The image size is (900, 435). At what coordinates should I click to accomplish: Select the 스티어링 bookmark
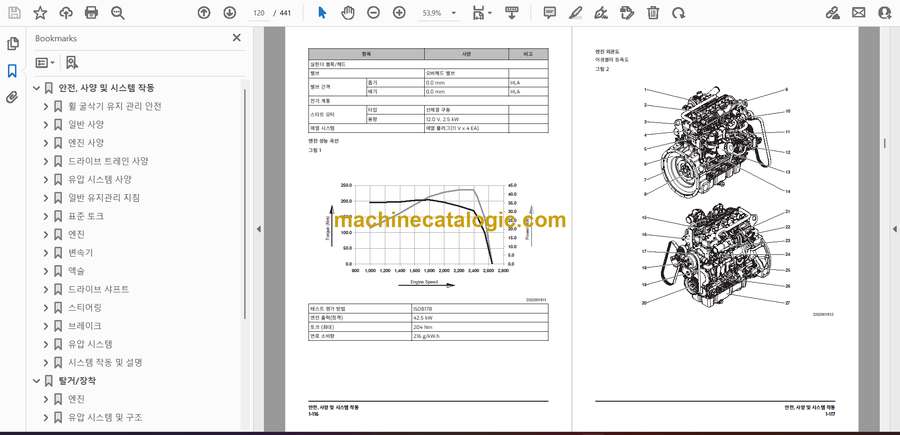pos(85,308)
